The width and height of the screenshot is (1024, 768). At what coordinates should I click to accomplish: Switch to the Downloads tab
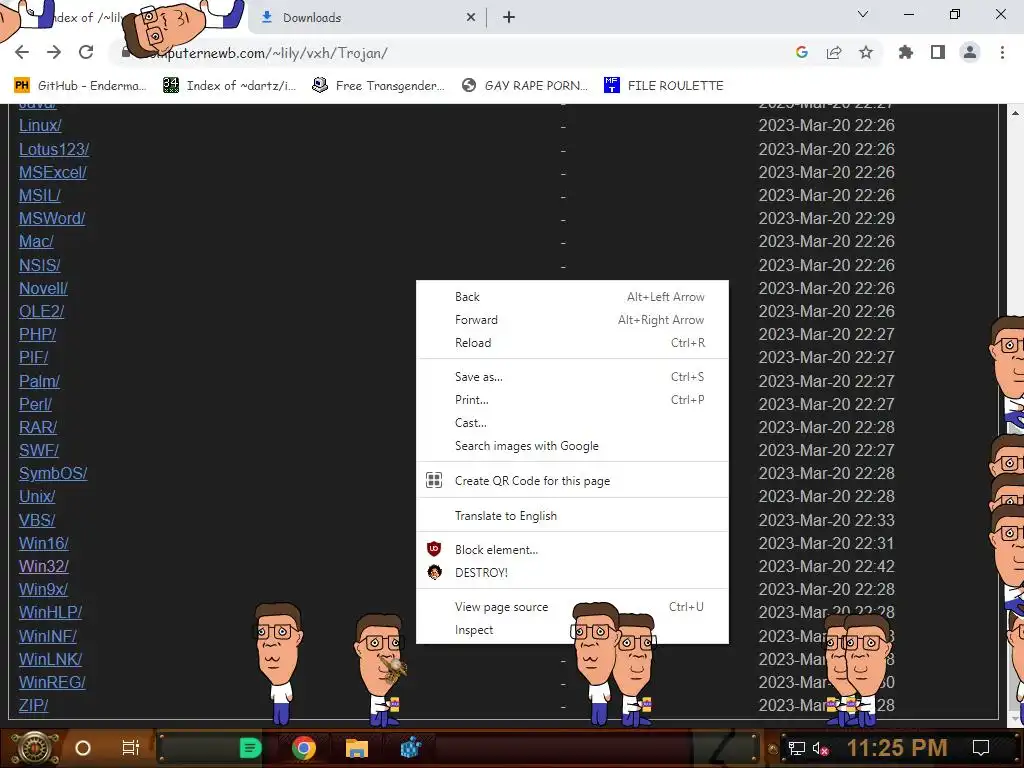[x=369, y=18]
